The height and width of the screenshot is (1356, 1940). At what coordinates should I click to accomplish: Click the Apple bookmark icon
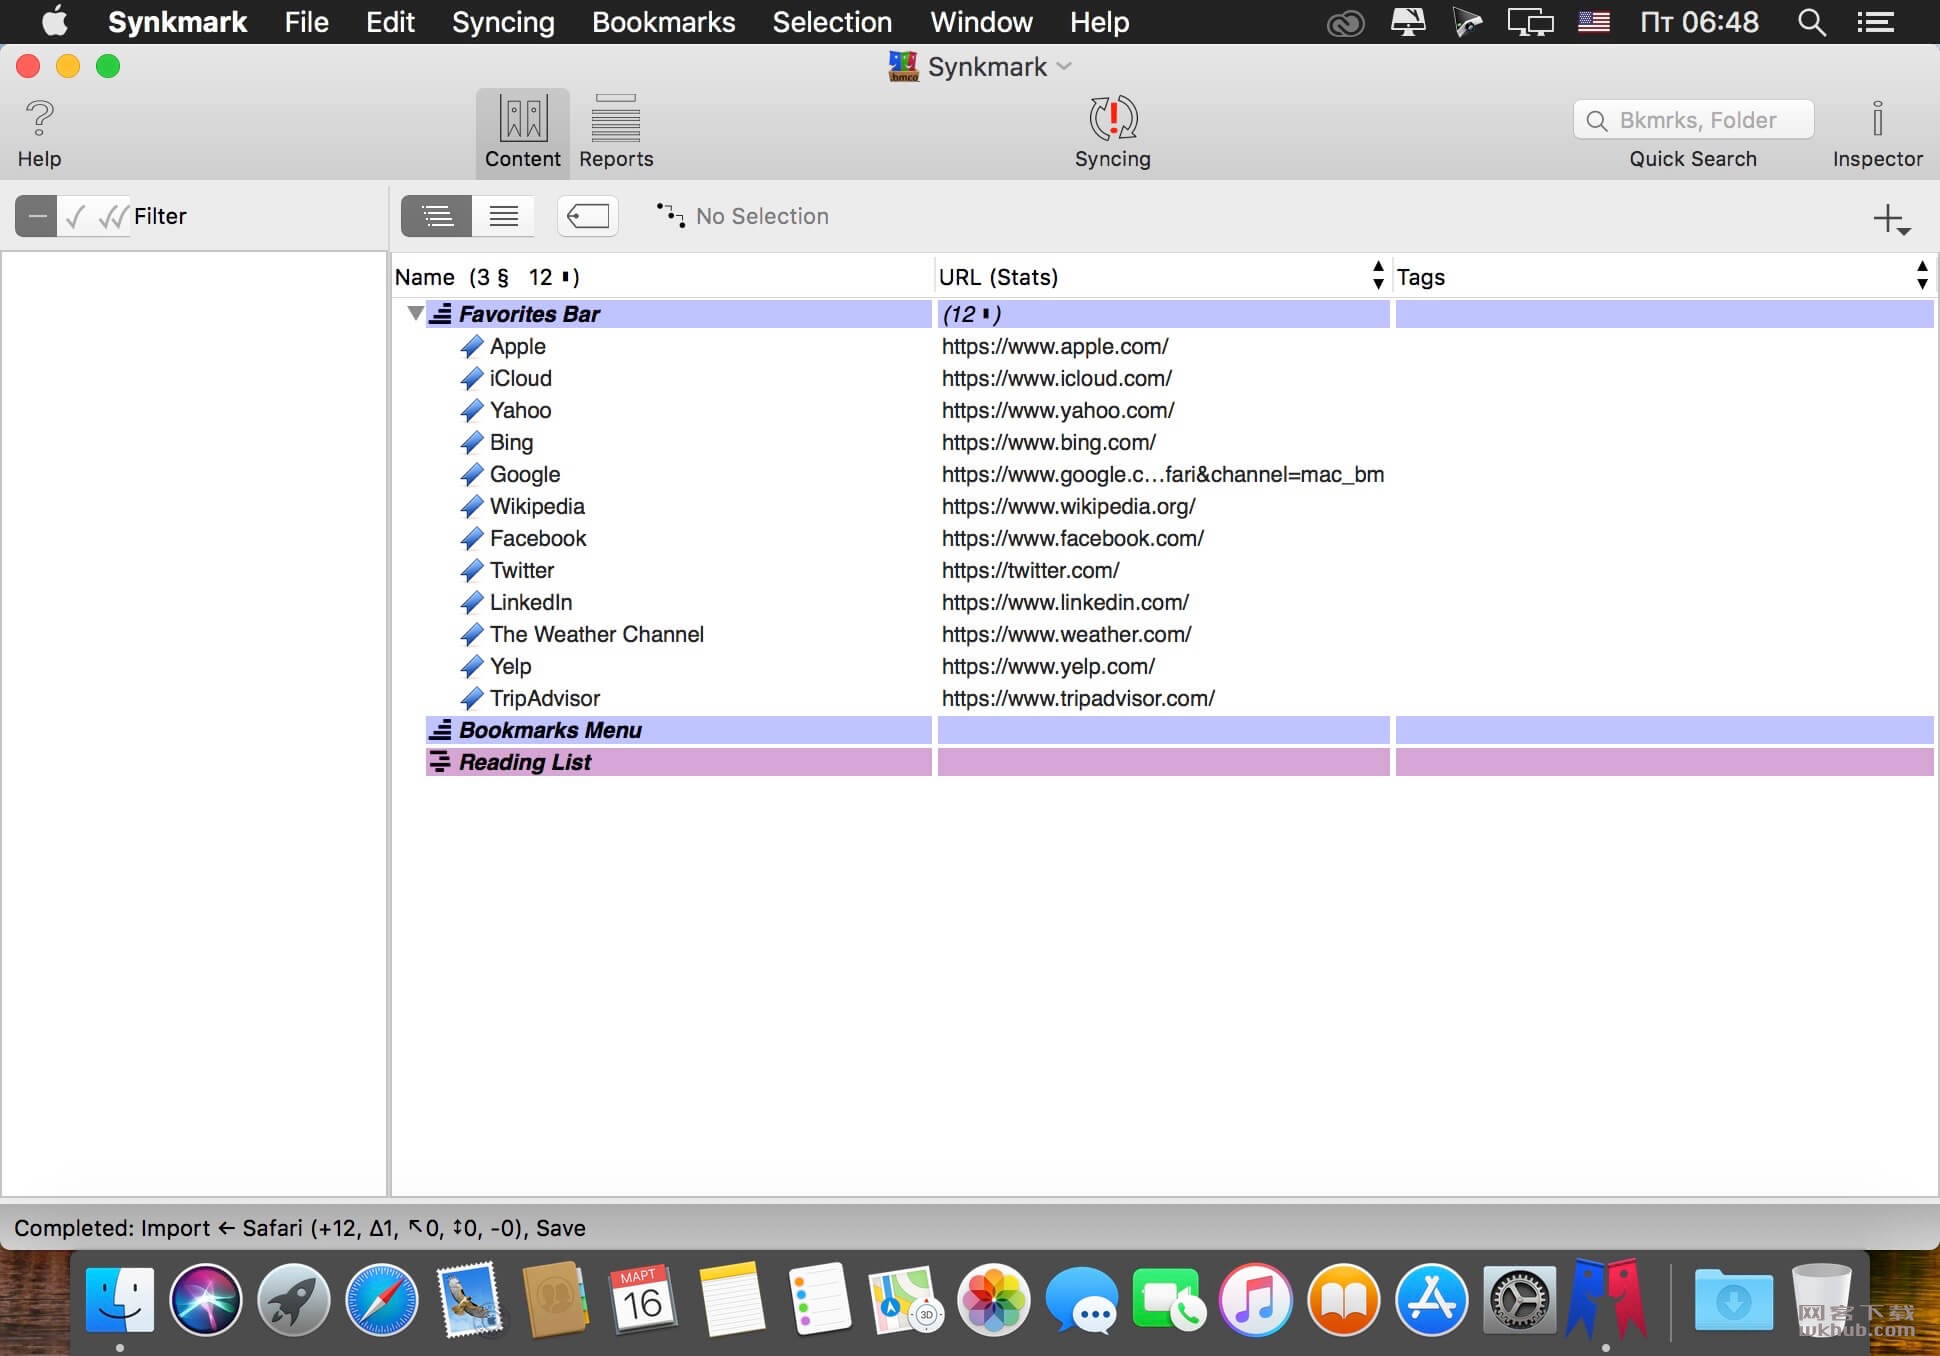click(472, 346)
